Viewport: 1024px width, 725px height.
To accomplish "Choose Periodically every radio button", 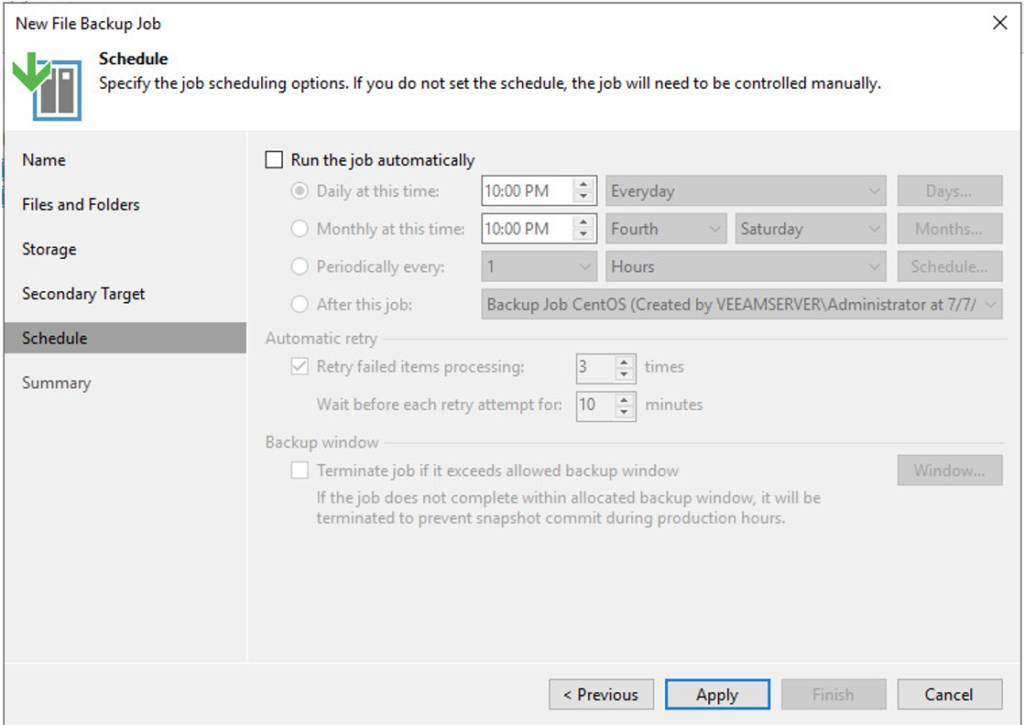I will point(300,266).
